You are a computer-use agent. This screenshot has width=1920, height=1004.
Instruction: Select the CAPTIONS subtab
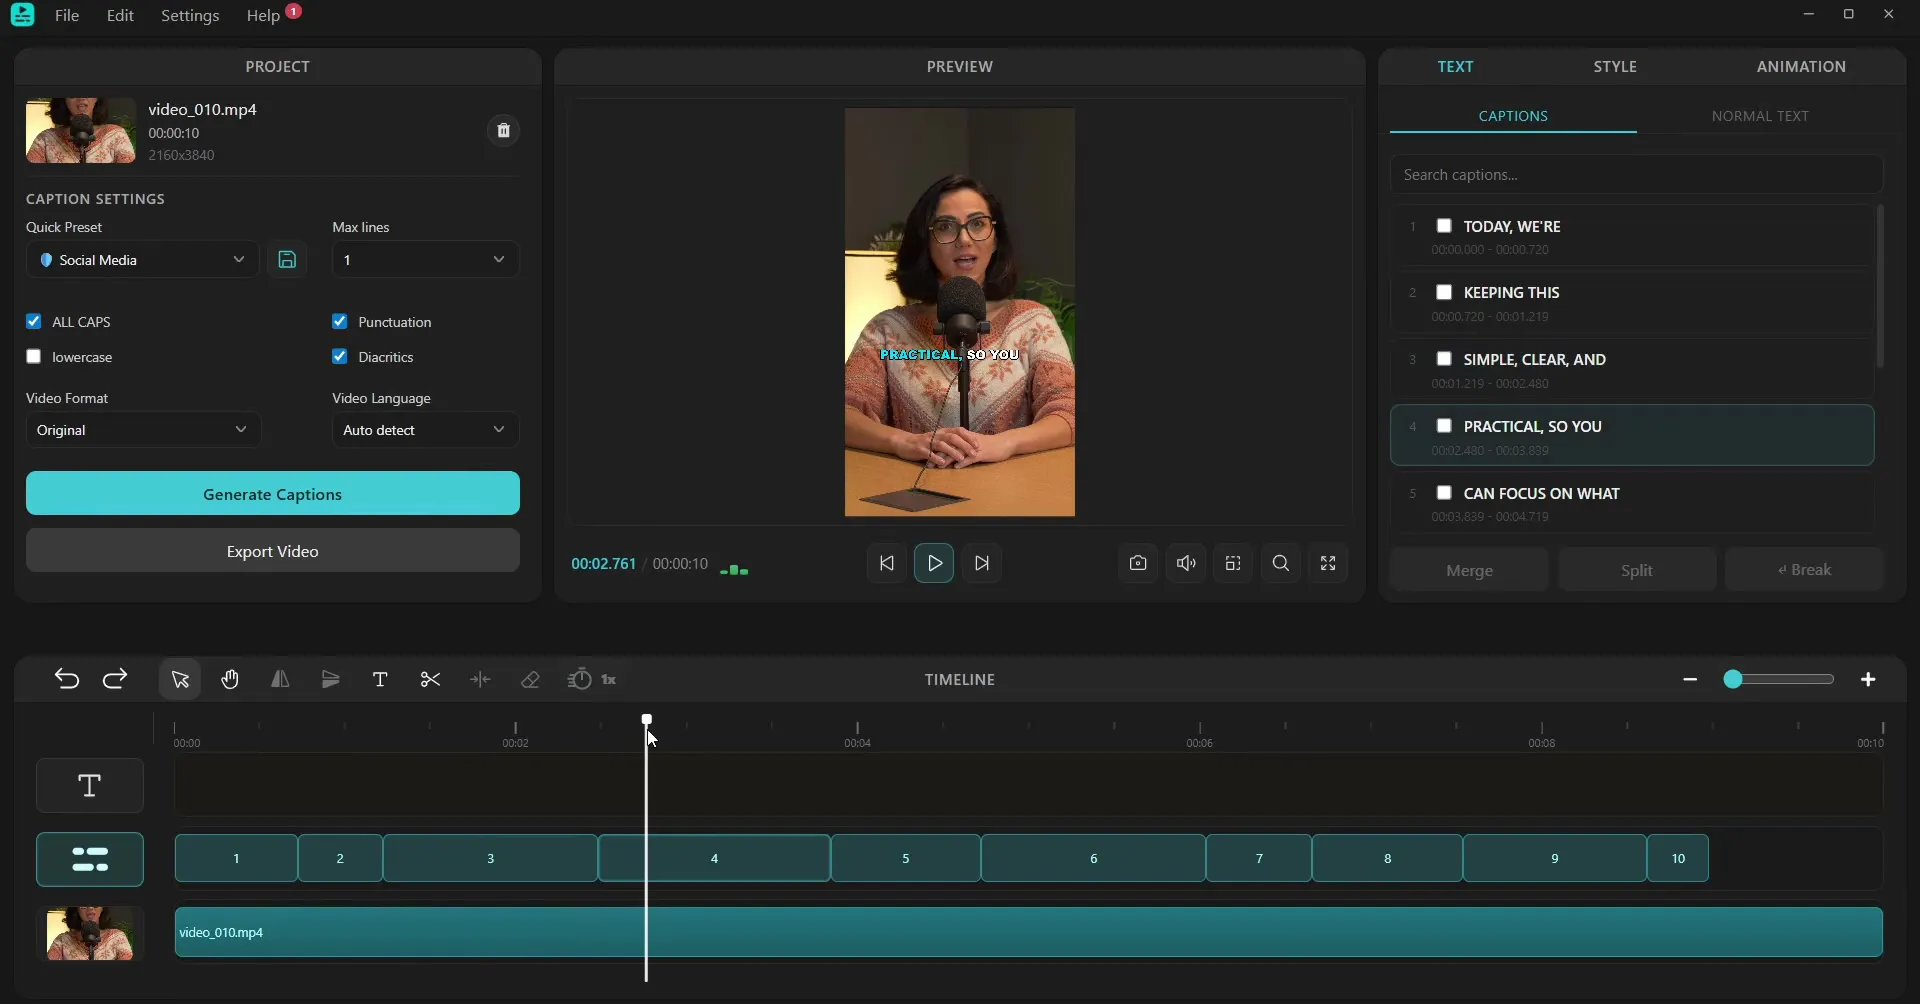(x=1513, y=116)
